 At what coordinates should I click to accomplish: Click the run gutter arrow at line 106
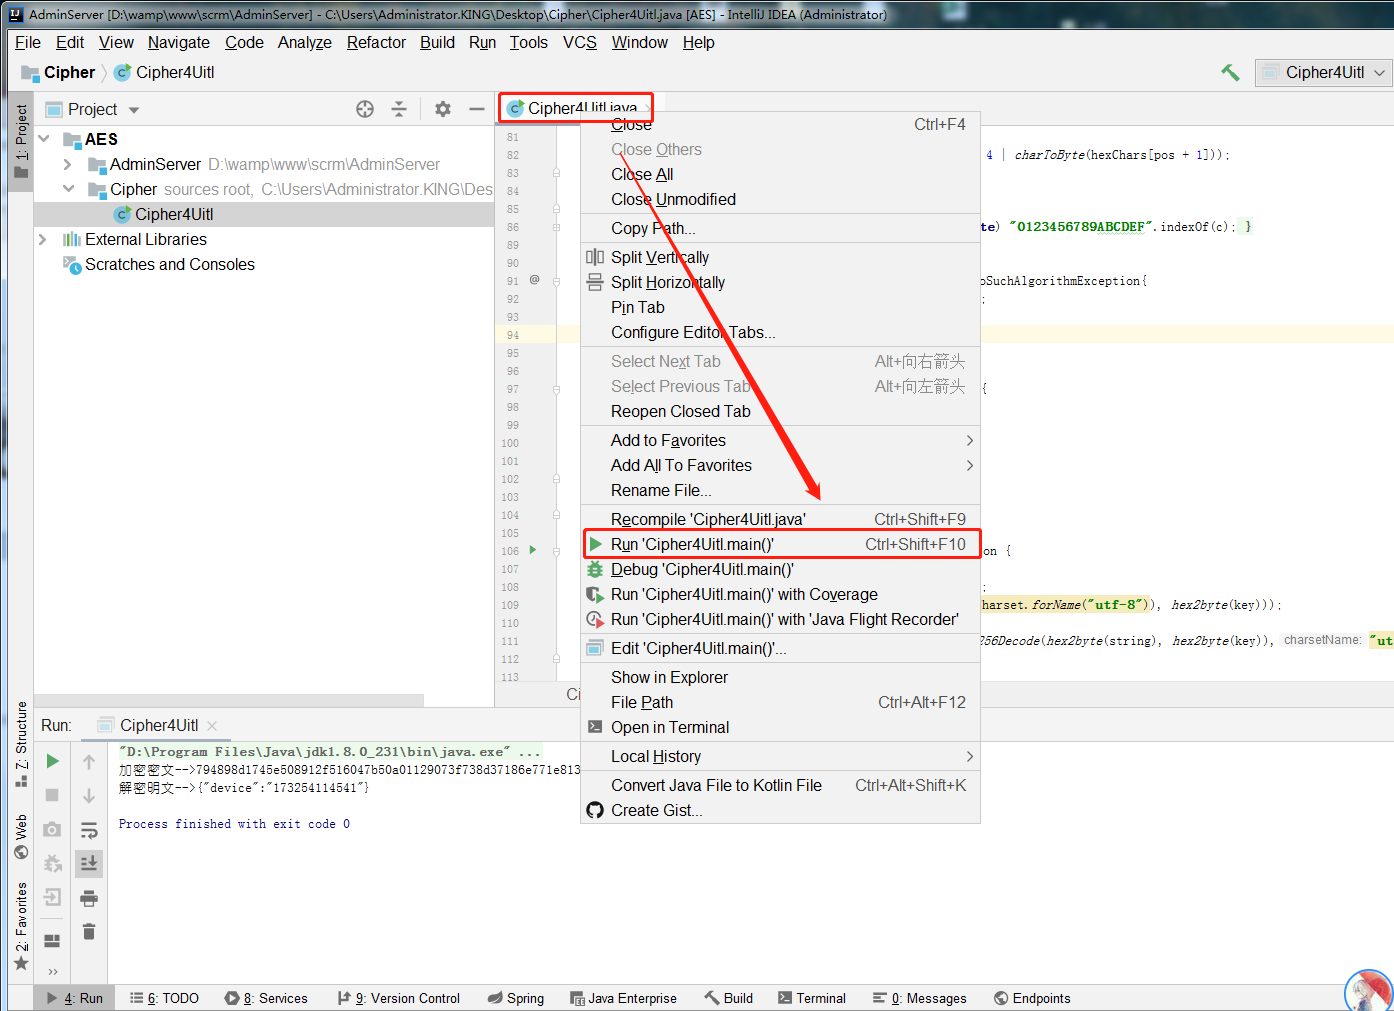[x=533, y=550]
